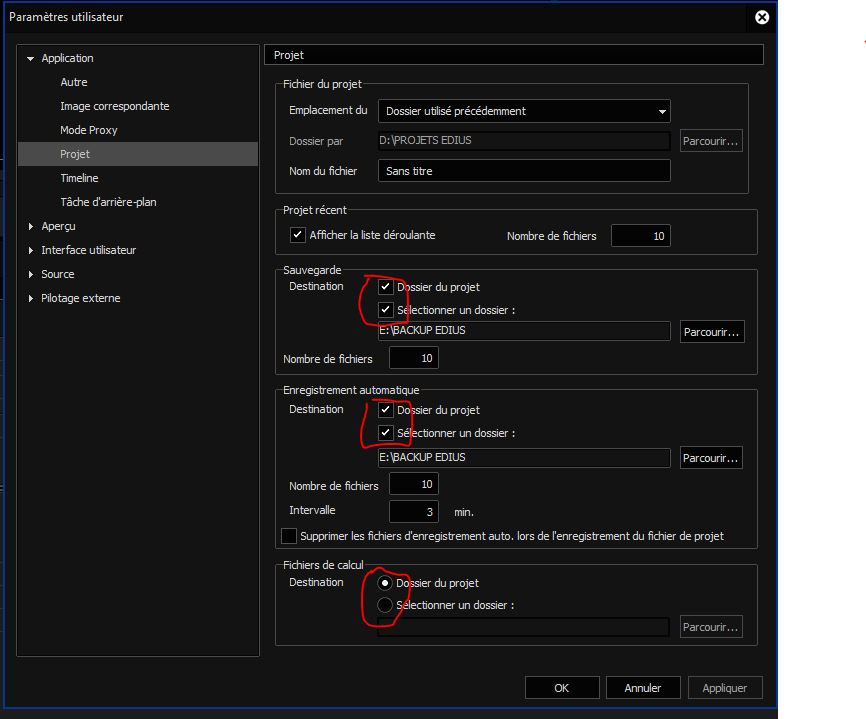The width and height of the screenshot is (866, 719).
Task: Browse for the Enregistrement automatique folder
Action: click(711, 458)
